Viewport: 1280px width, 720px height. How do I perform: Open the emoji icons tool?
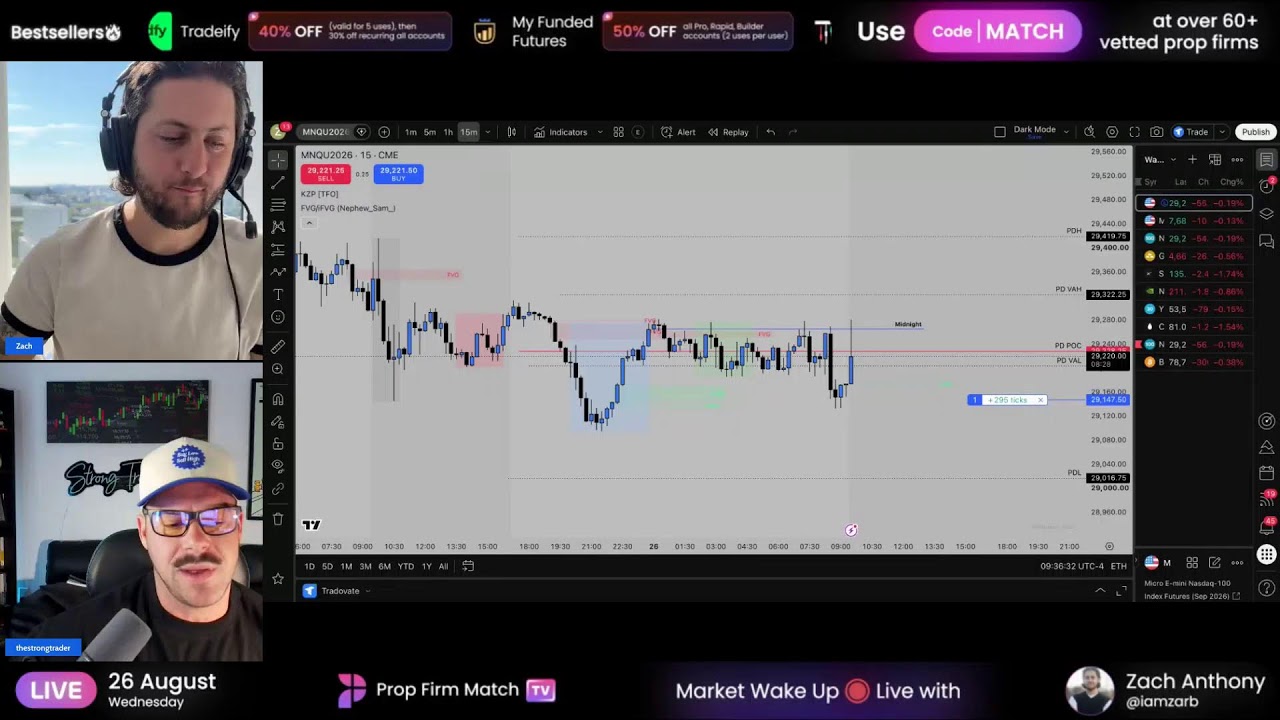278,318
